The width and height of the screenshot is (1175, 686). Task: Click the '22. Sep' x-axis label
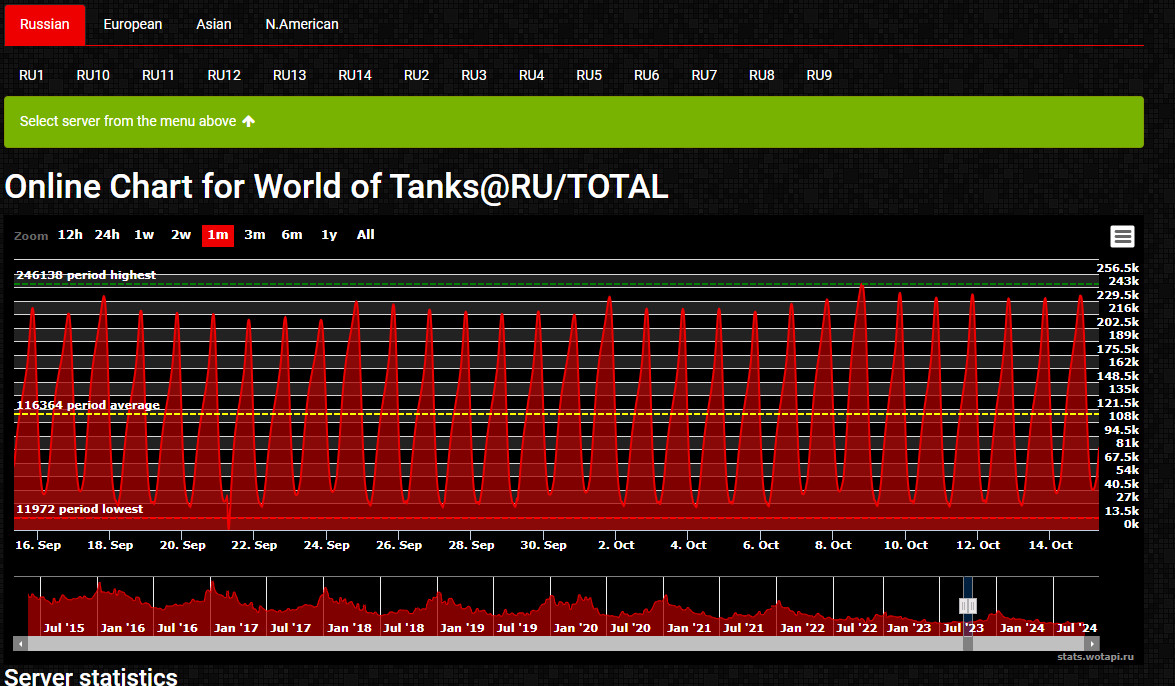click(254, 545)
